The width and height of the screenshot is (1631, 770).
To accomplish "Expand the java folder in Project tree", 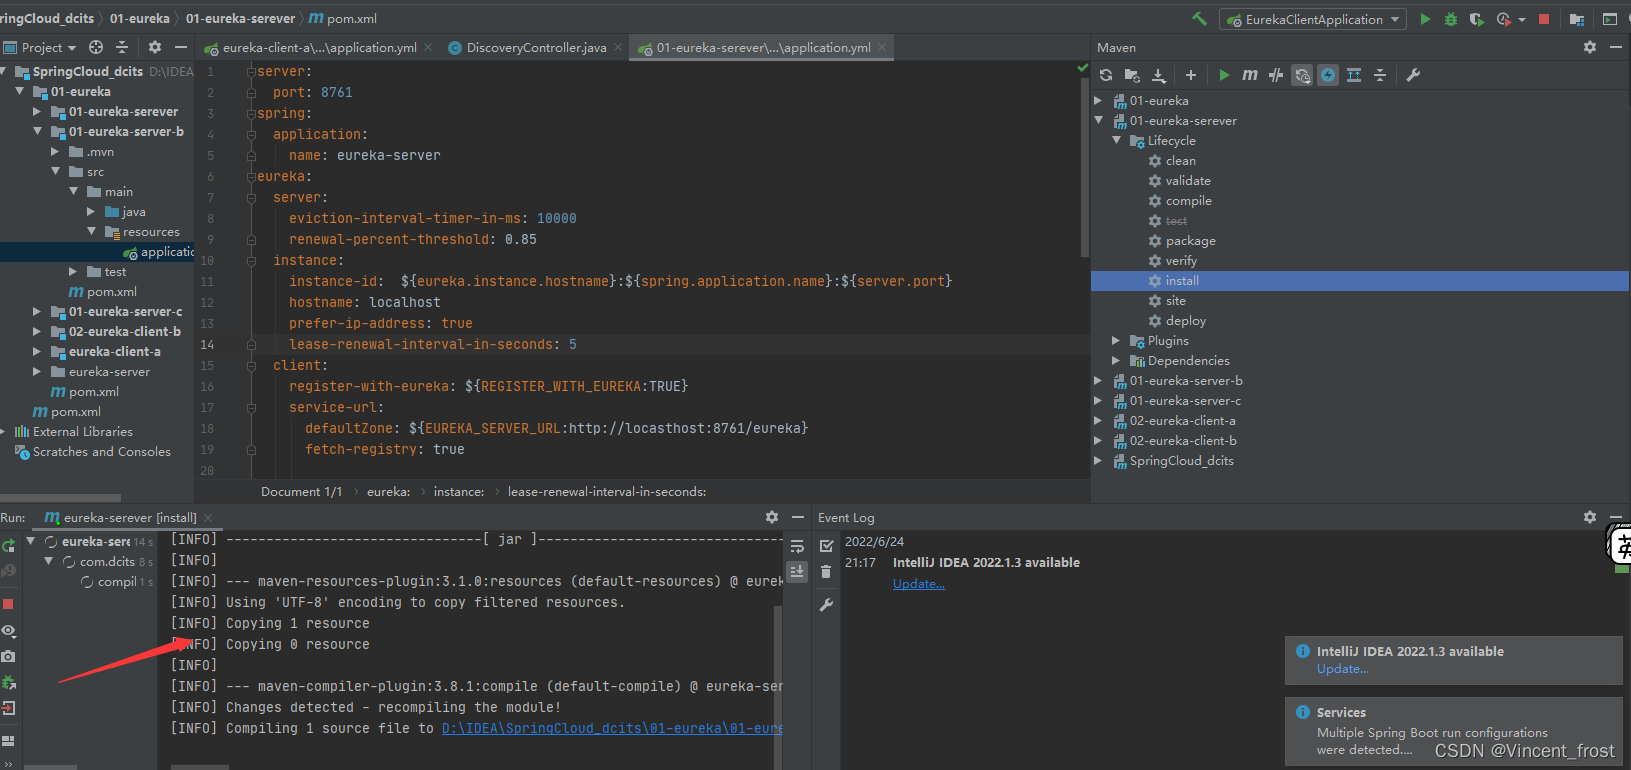I will pos(92,212).
